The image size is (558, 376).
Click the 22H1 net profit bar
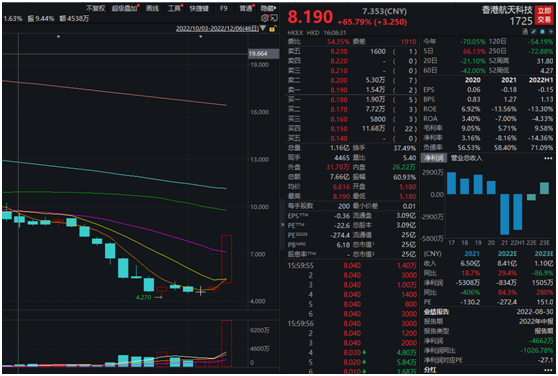518,212
